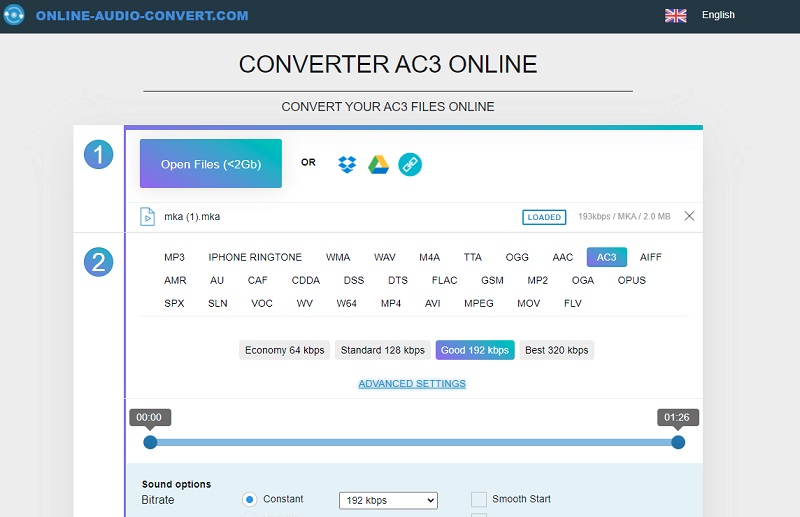Choose Standard 128 kbps quality
800x517 pixels.
tap(383, 350)
